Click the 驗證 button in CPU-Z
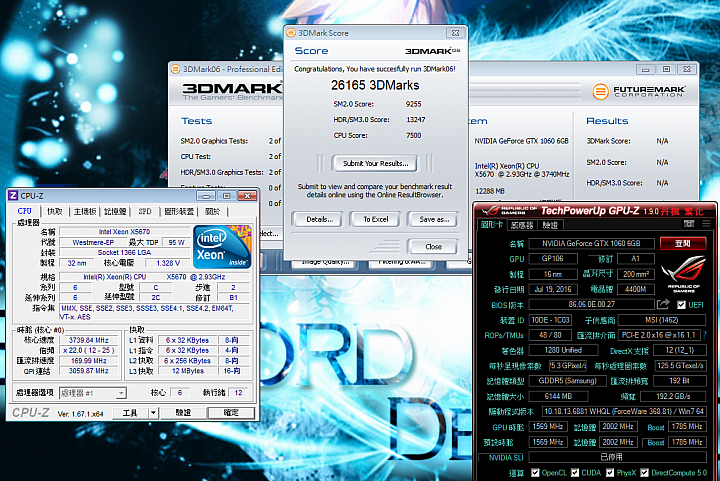The image size is (720, 481). (183, 413)
